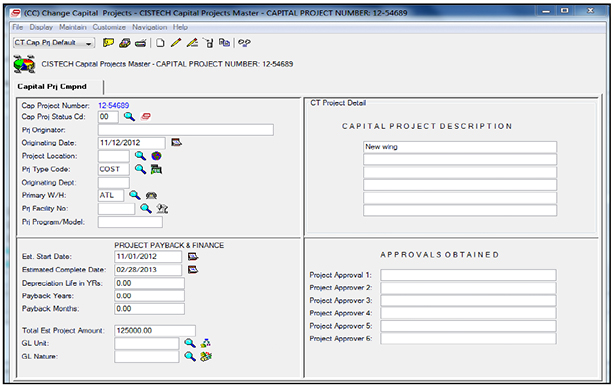
Task: Click the GL Nature field
Action: coord(147,356)
